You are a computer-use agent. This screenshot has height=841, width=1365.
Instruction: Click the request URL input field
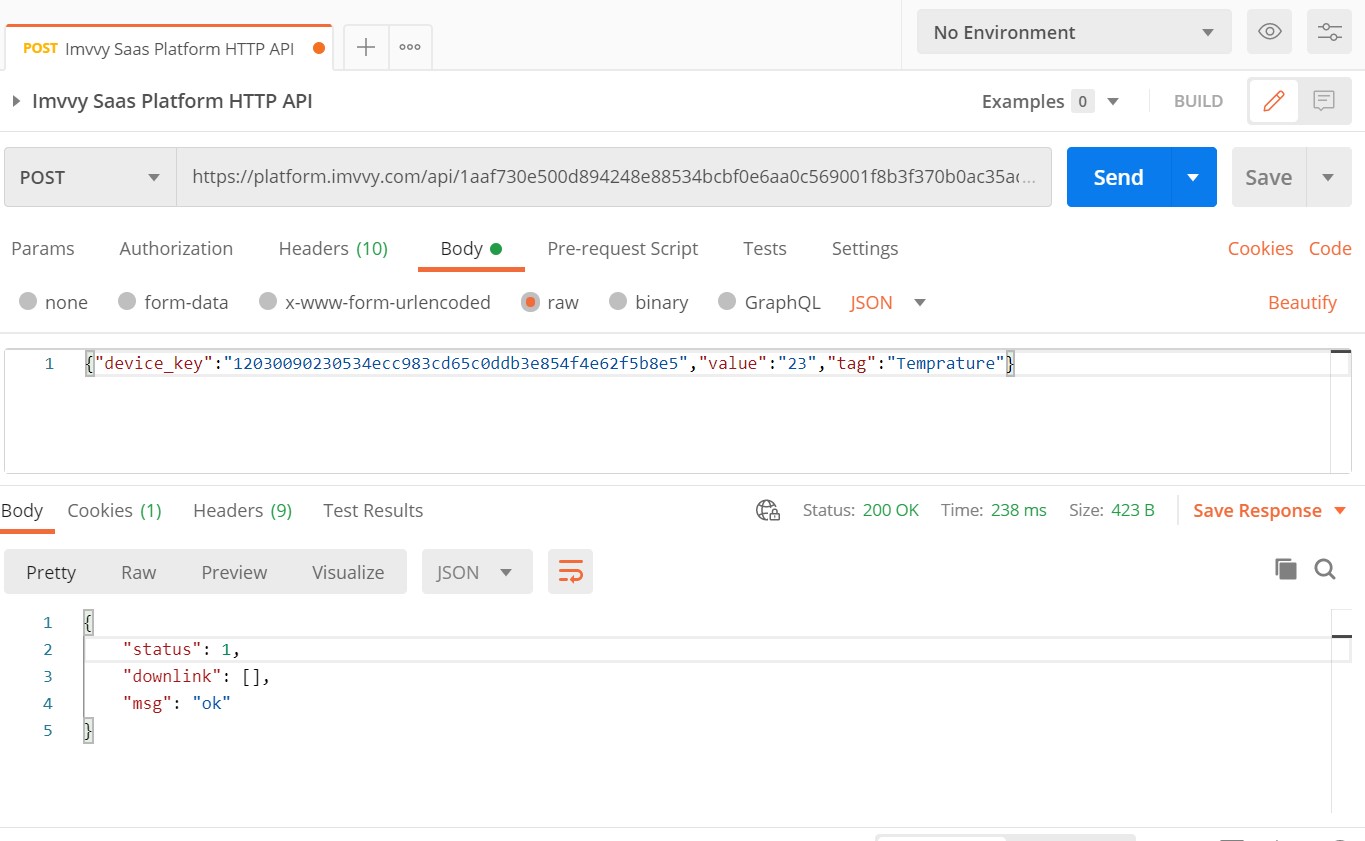click(613, 177)
